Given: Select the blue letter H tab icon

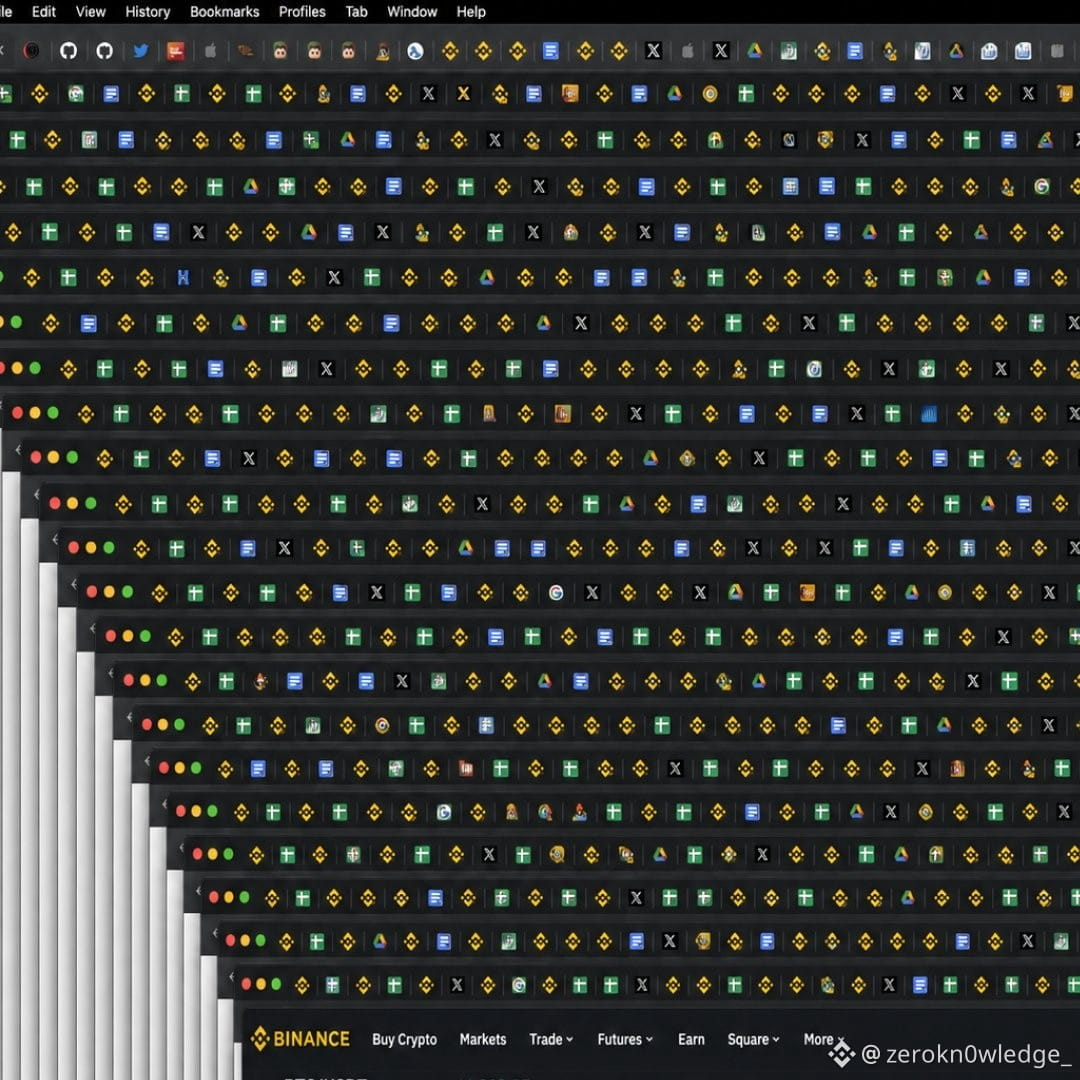Looking at the screenshot, I should tap(183, 278).
